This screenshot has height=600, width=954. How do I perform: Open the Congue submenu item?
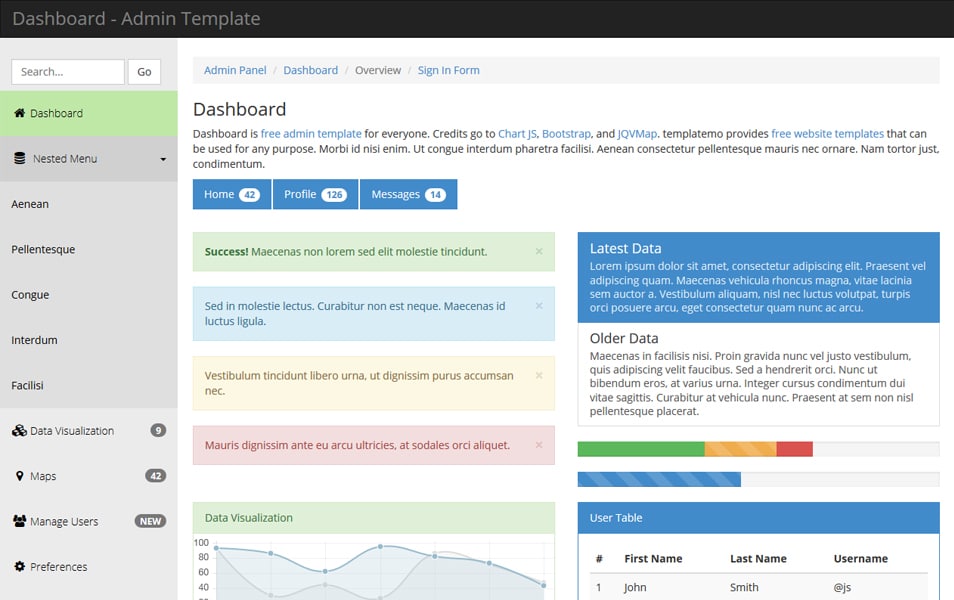point(89,295)
